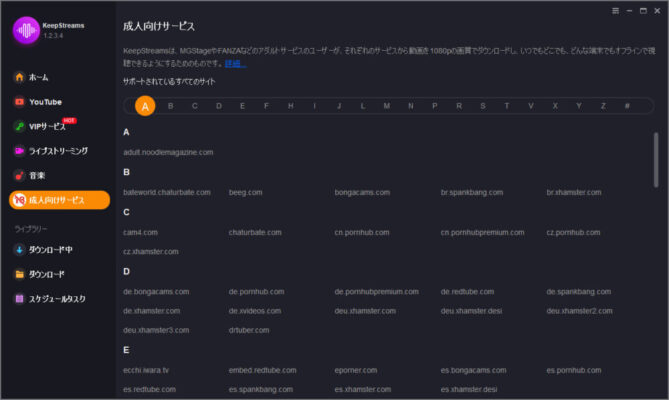This screenshot has height=400, width=669.
Task: Open the YouTube sidebar icon
Action: 19,102
